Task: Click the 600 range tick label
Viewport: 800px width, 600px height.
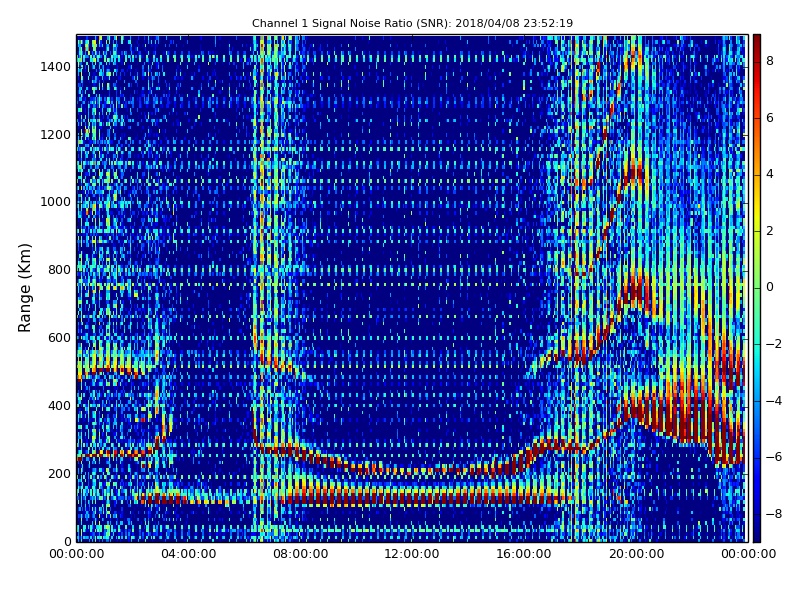Action: 59,338
